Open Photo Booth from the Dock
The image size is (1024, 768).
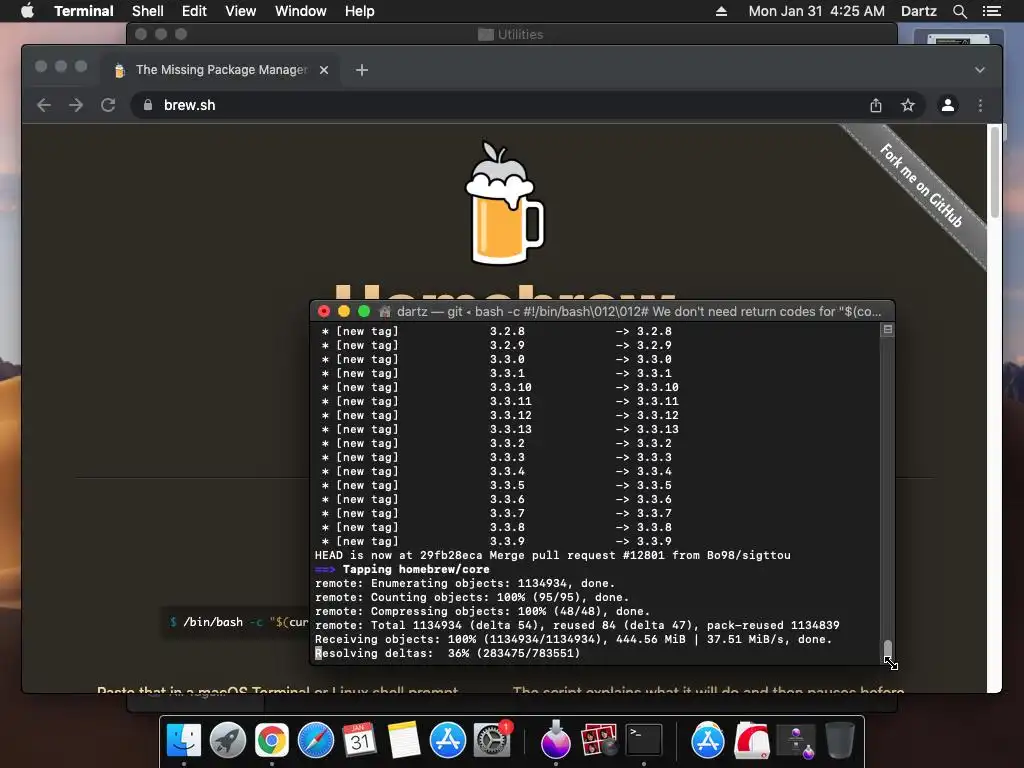click(x=599, y=740)
